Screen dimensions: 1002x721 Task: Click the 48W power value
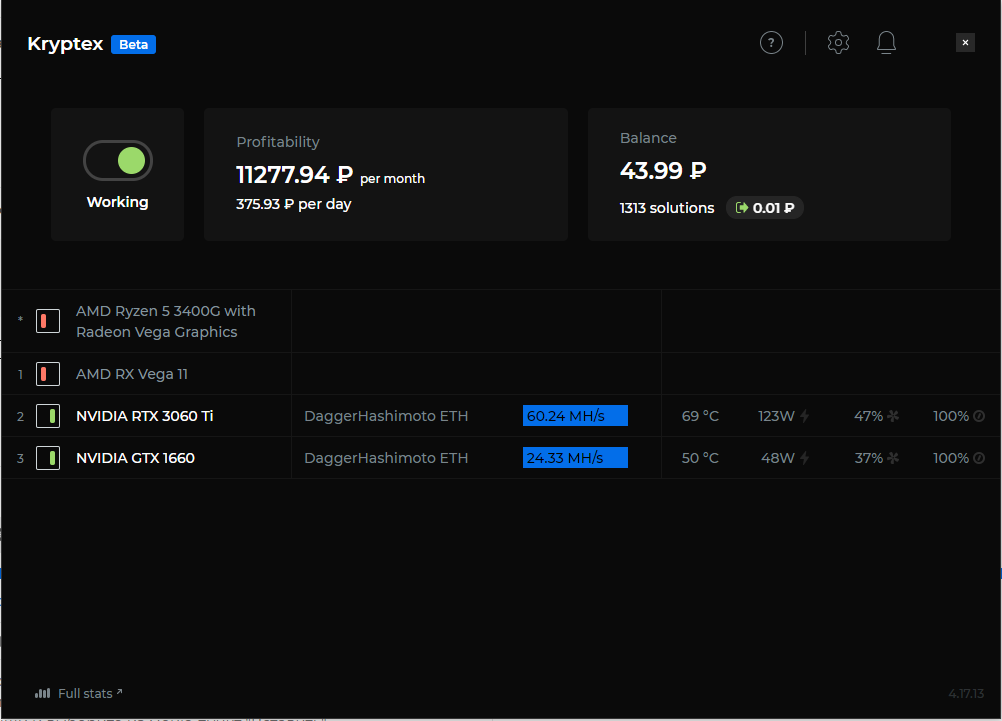coord(778,458)
